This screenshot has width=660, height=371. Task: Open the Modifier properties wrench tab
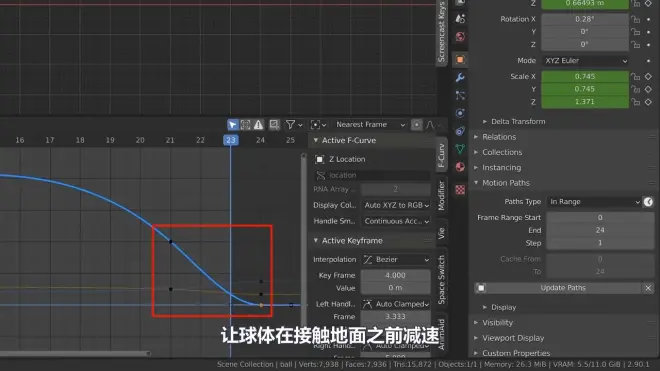point(460,77)
